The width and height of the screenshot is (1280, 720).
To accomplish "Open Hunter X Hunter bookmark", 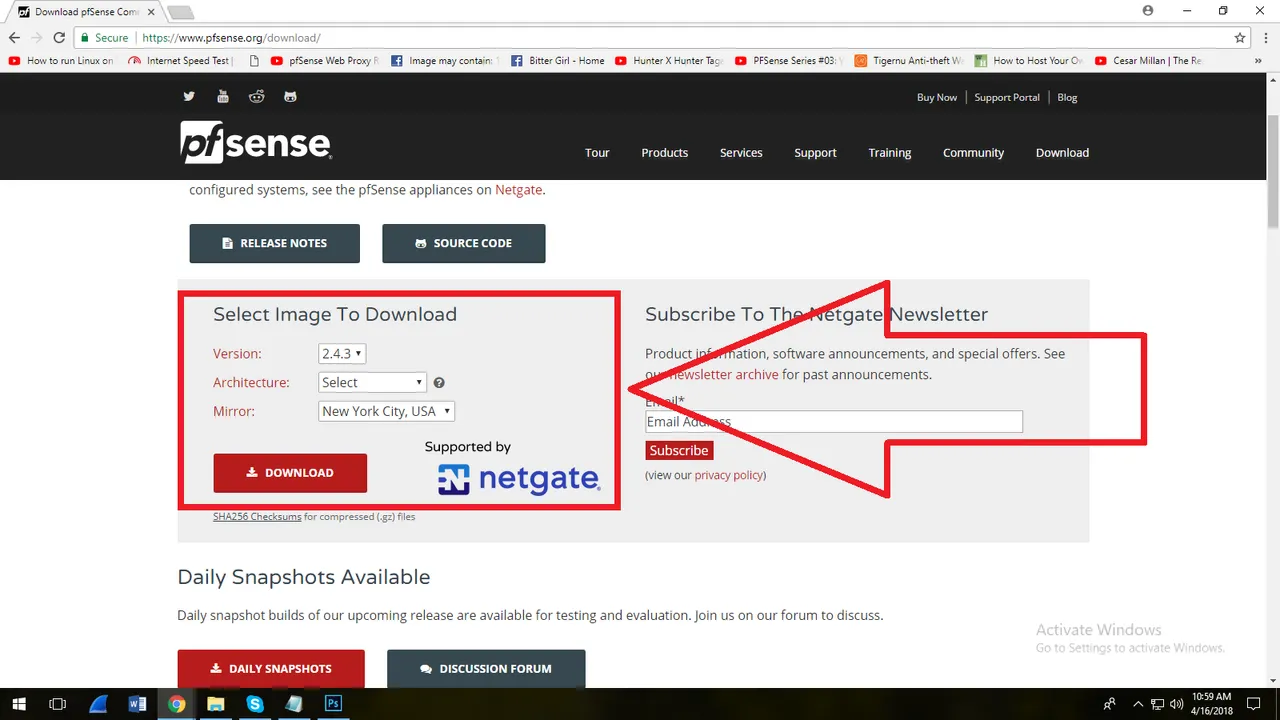I will 669,60.
